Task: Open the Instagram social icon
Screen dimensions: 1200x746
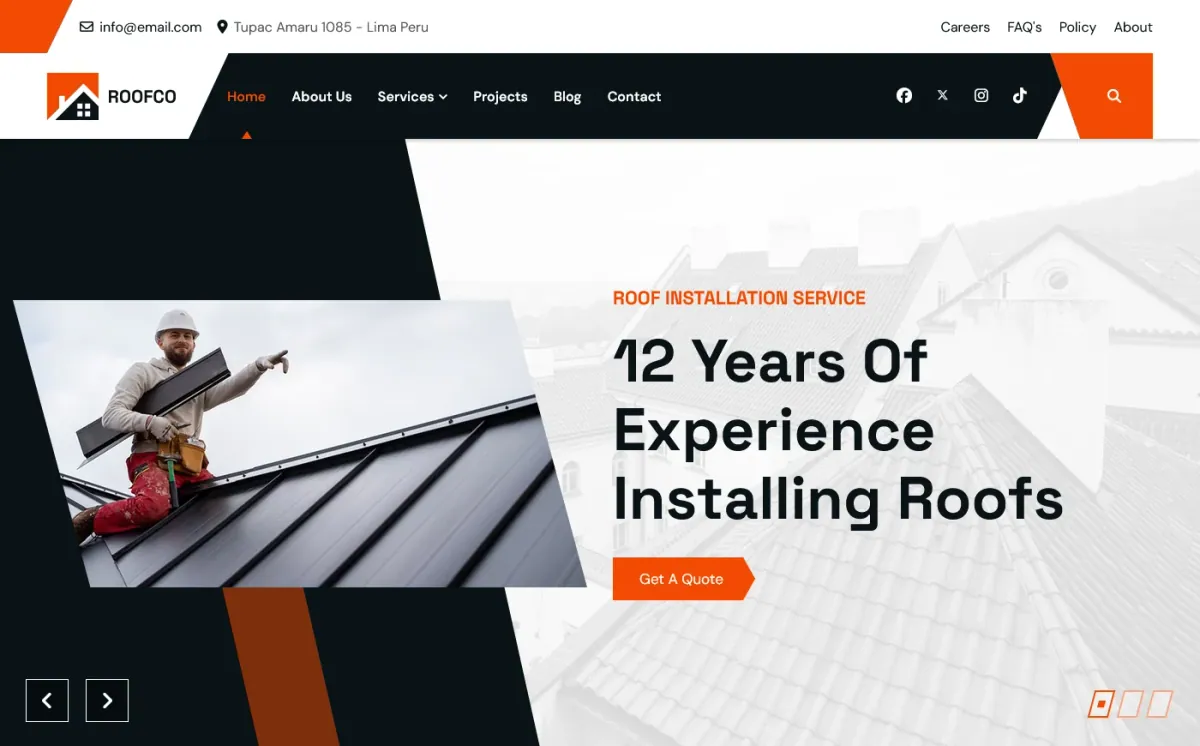Action: coord(981,96)
